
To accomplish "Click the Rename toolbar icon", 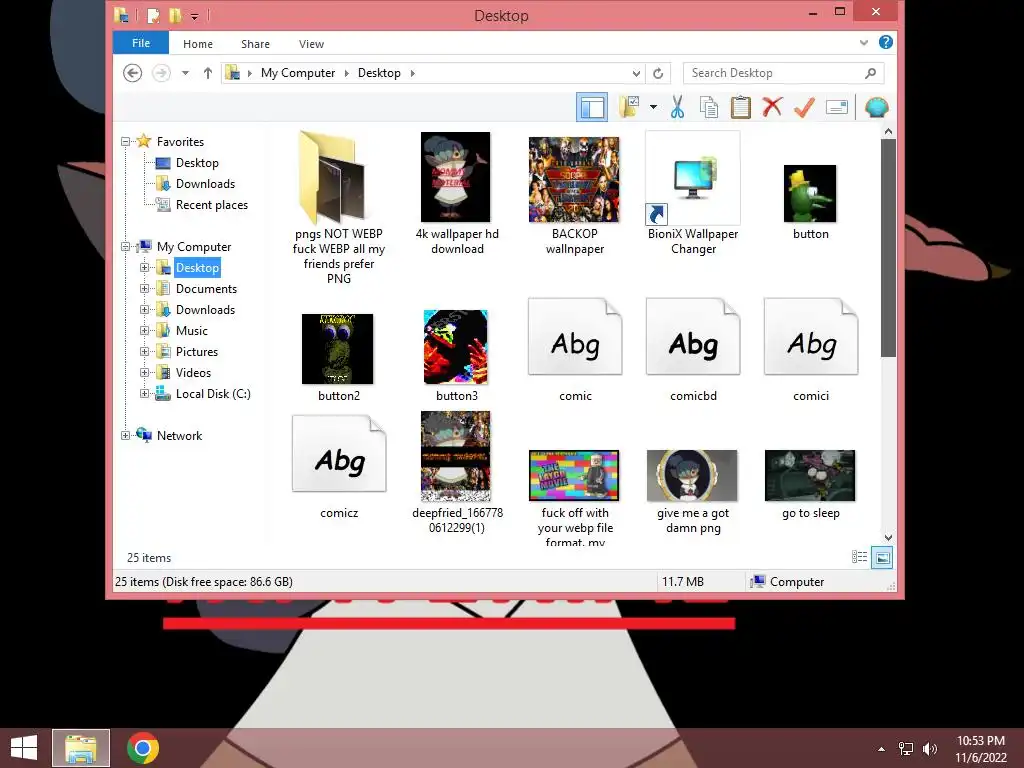I will (x=837, y=107).
